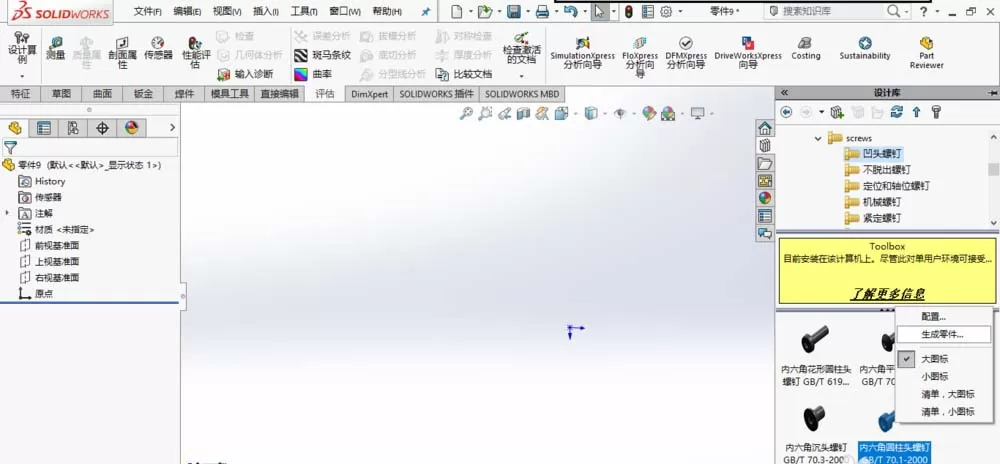Toggle 曲率 curvature display
Image resolution: width=1000 pixels, height=464 pixels.
pyautogui.click(x=313, y=75)
